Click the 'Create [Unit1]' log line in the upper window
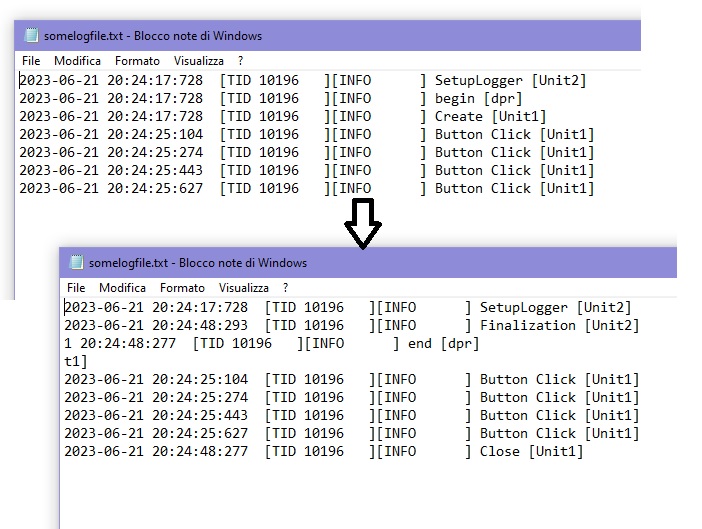The width and height of the screenshot is (702, 529). point(283,116)
